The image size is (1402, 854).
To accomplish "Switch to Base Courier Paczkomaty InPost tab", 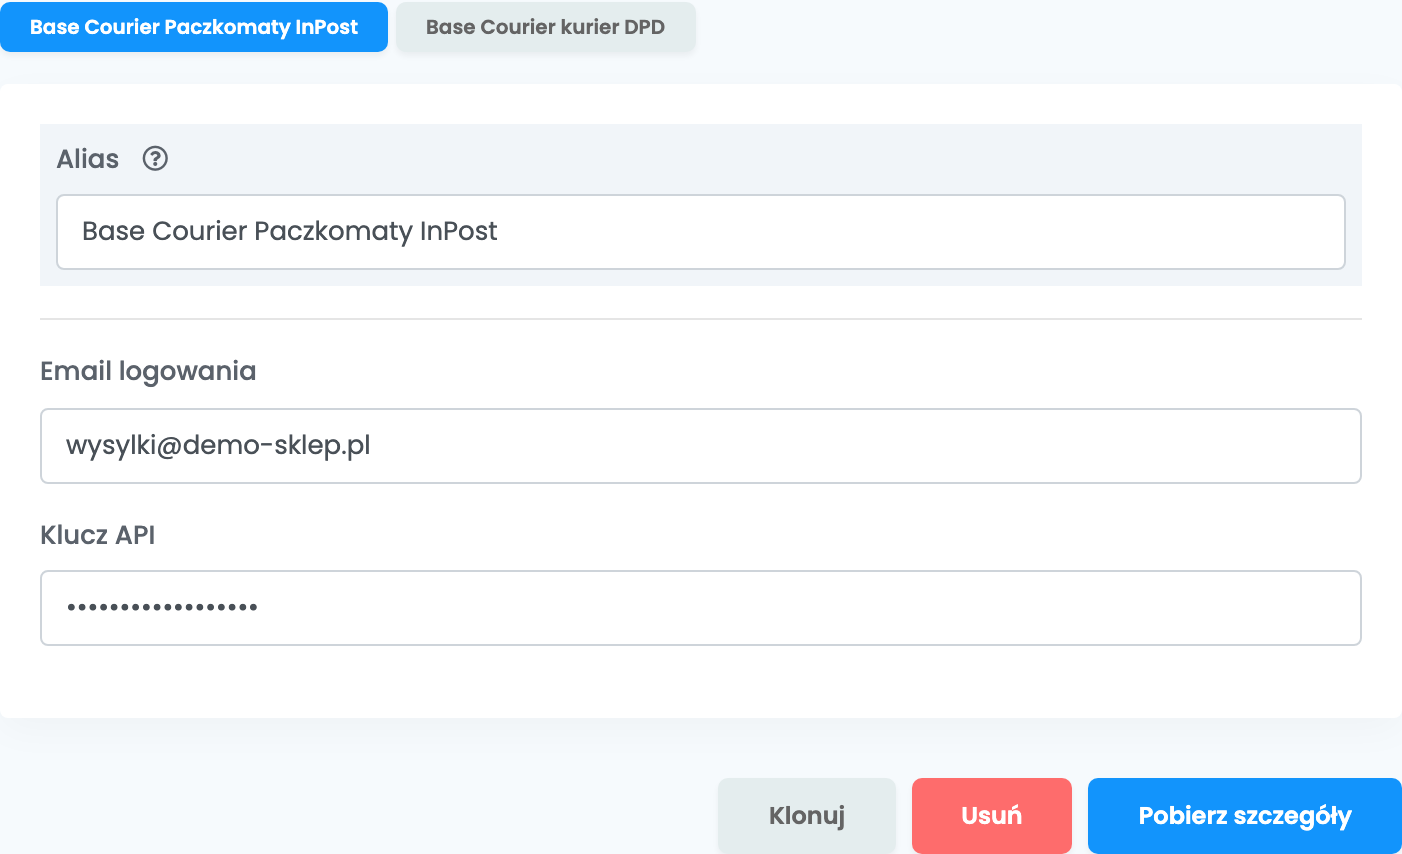I will (194, 27).
